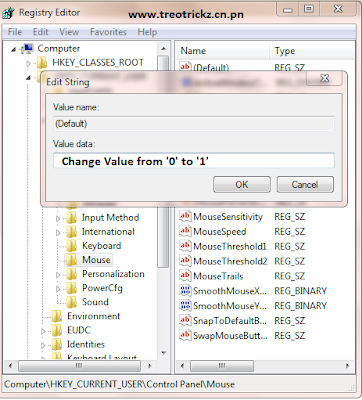Select the Environment key label
This screenshot has width=362, height=400.
[x=94, y=316]
